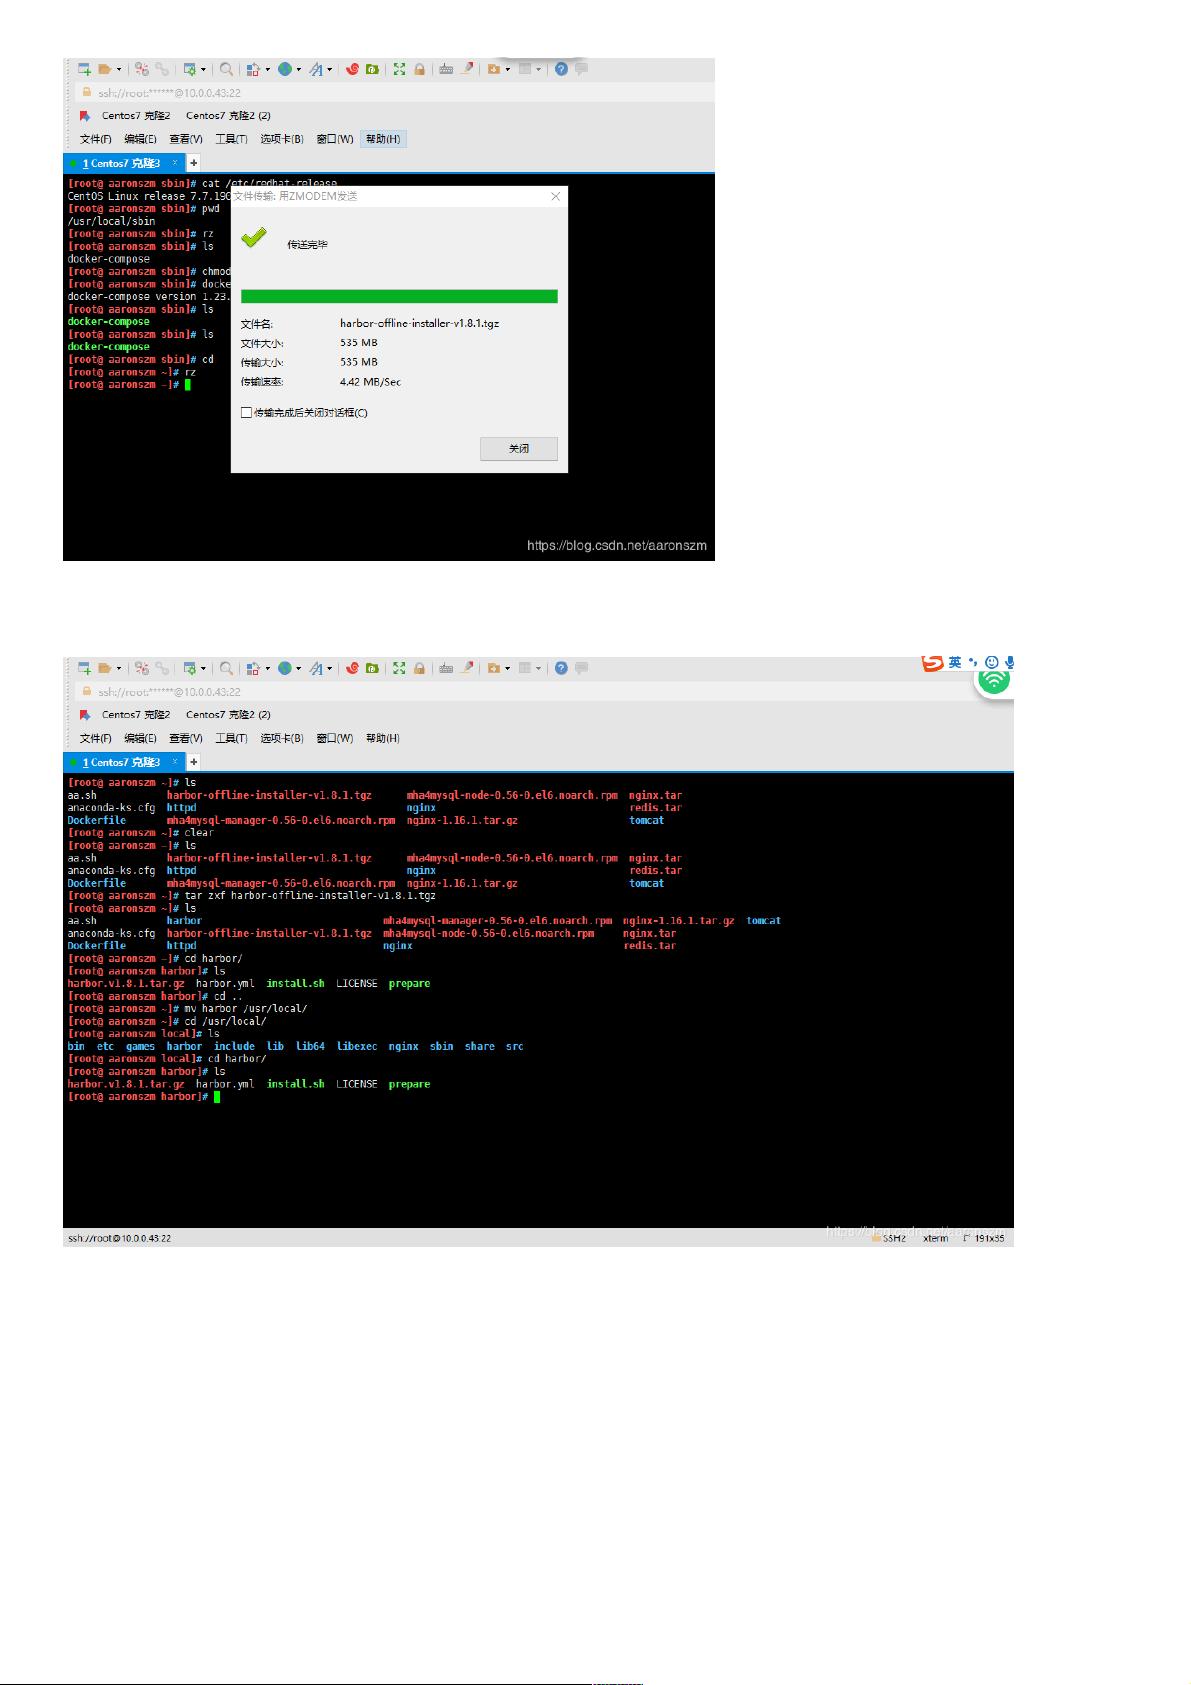Expand globe icon dropdown in harbor listing window toolbar
The height and width of the screenshot is (1685, 1191).
(x=298, y=669)
